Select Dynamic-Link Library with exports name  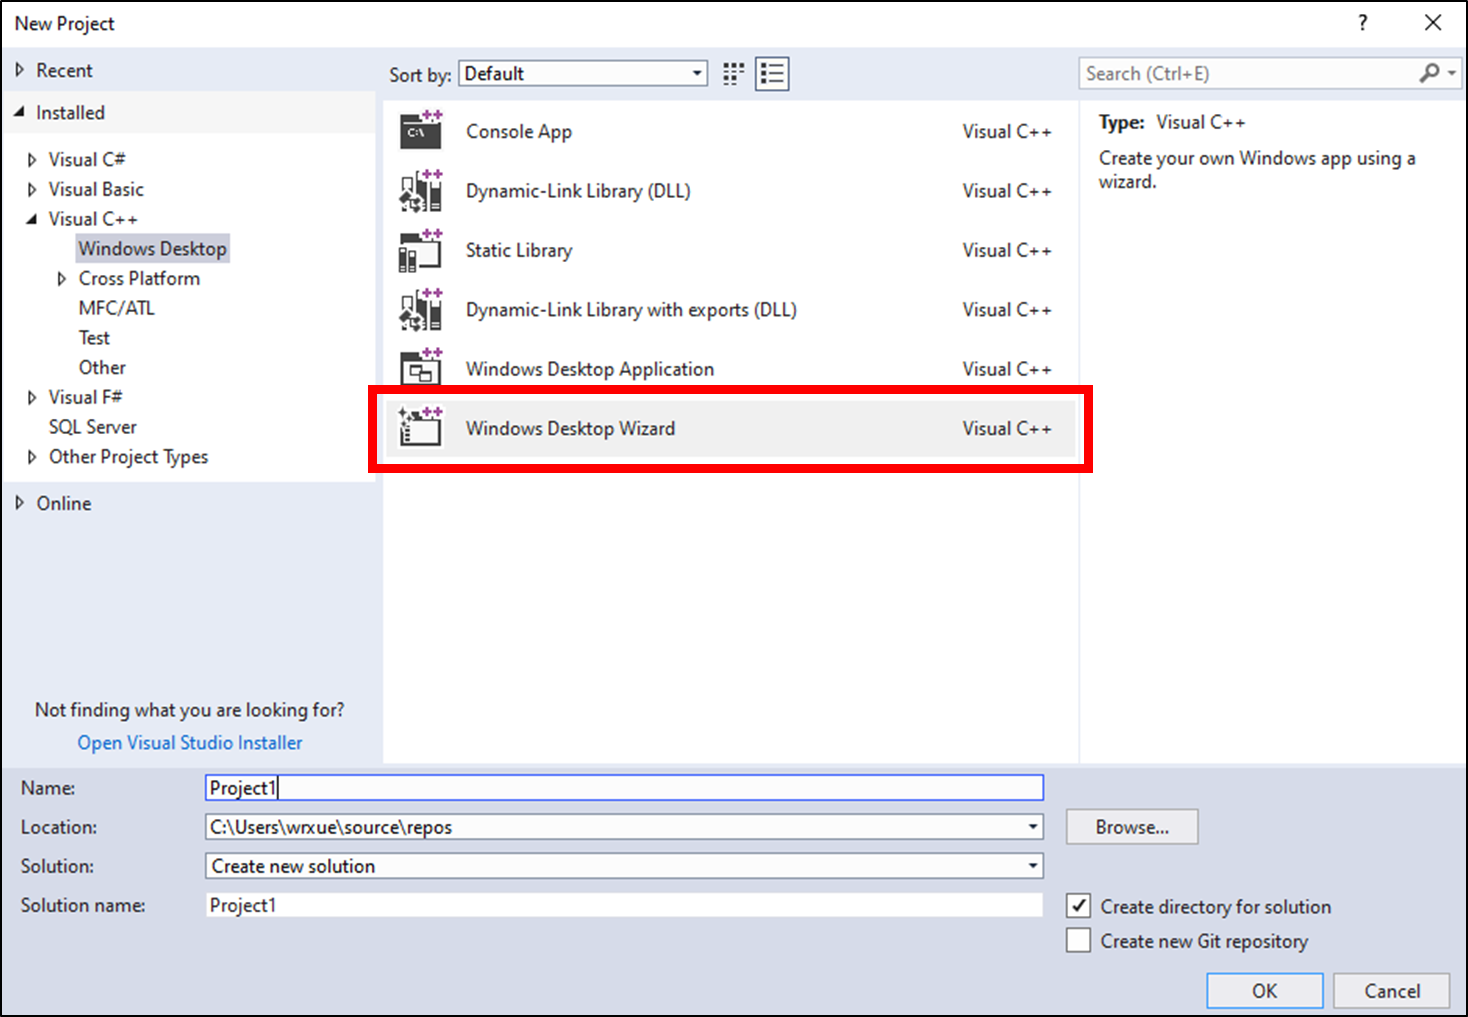[631, 309]
